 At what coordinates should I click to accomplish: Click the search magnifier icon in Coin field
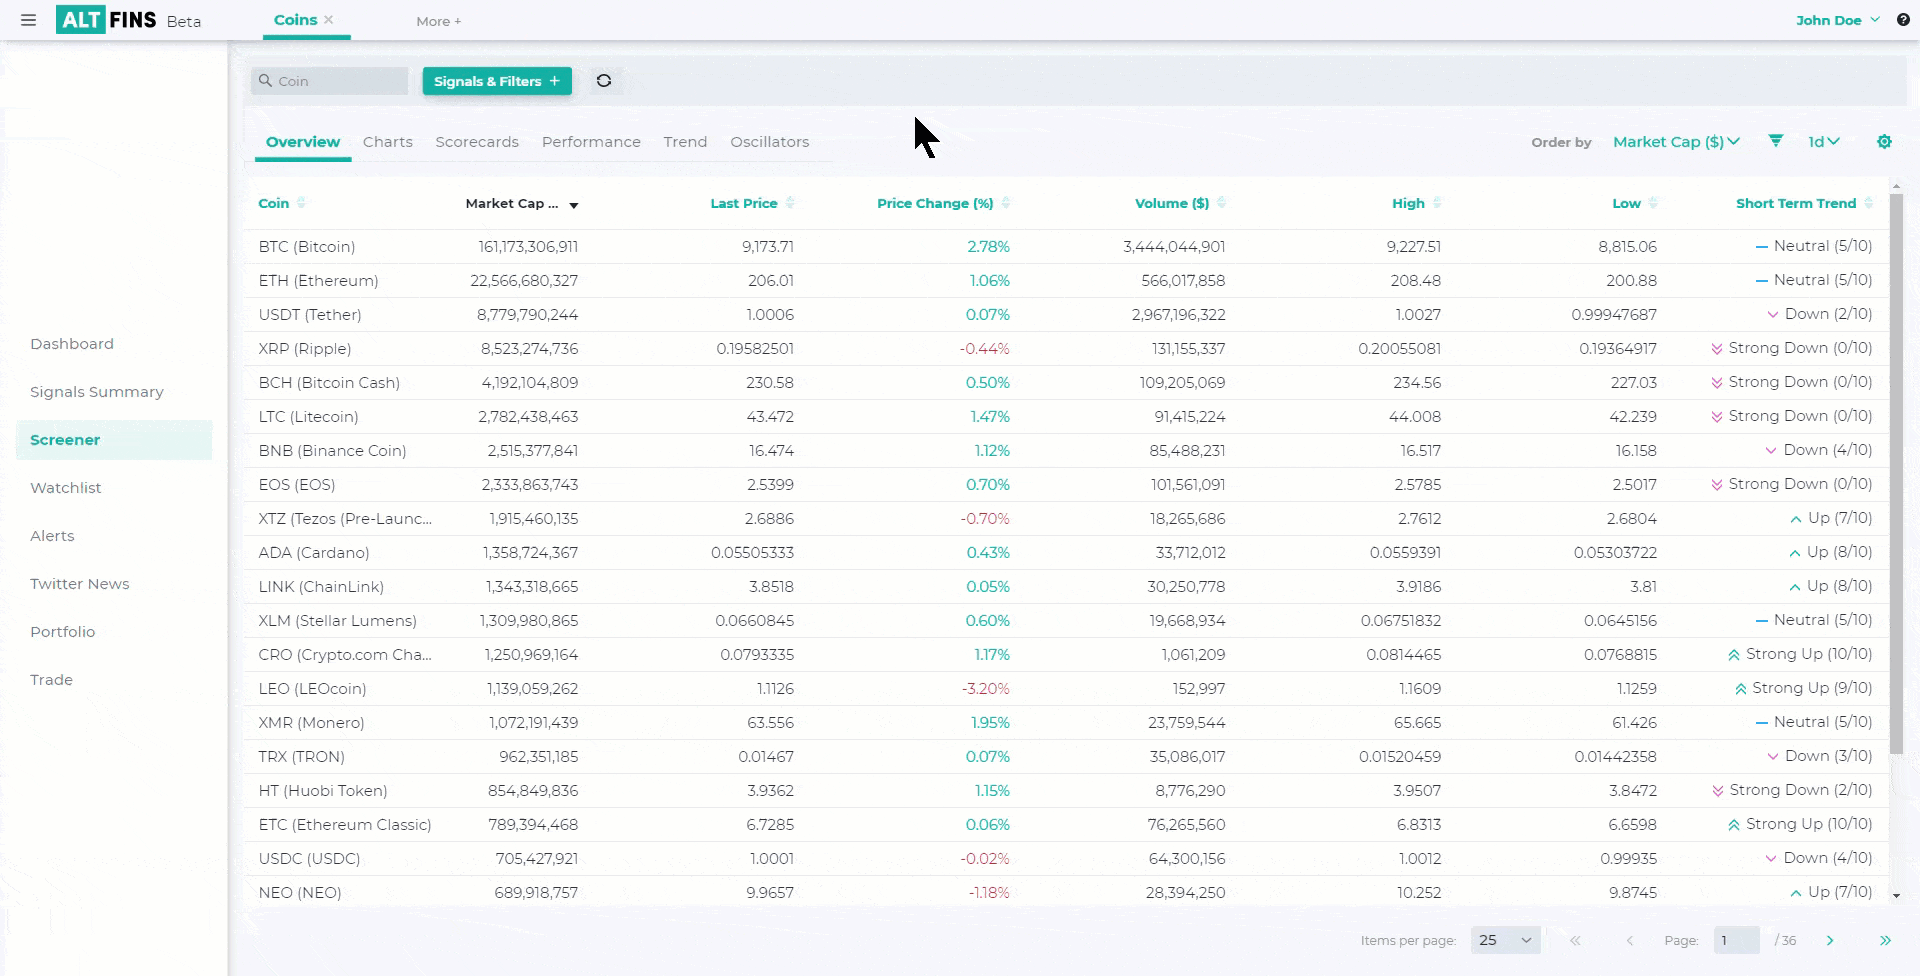[266, 81]
